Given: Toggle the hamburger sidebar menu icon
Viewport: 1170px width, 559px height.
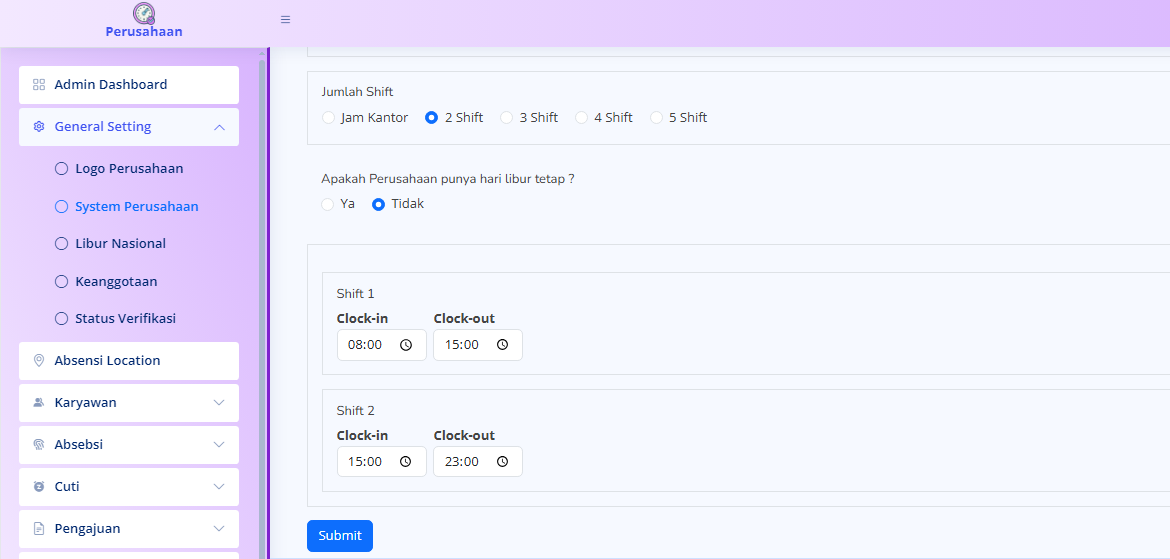Looking at the screenshot, I should (x=285, y=19).
